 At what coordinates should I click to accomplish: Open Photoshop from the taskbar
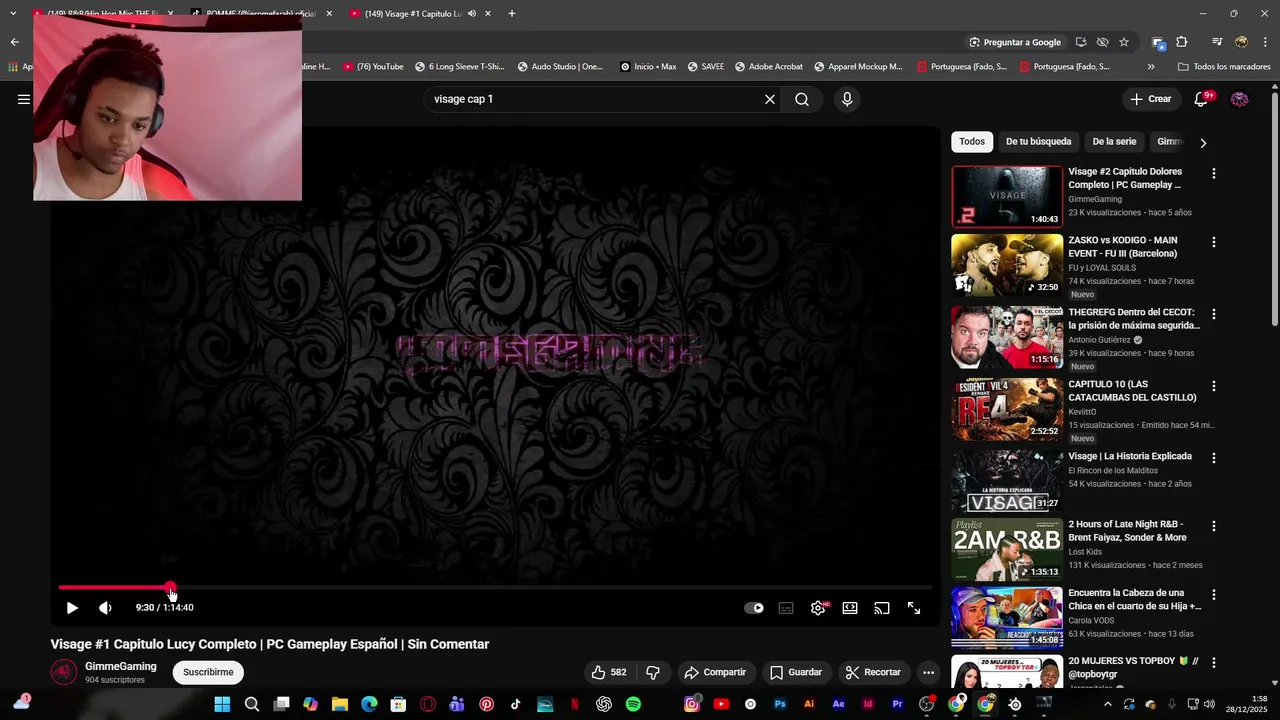coord(780,704)
